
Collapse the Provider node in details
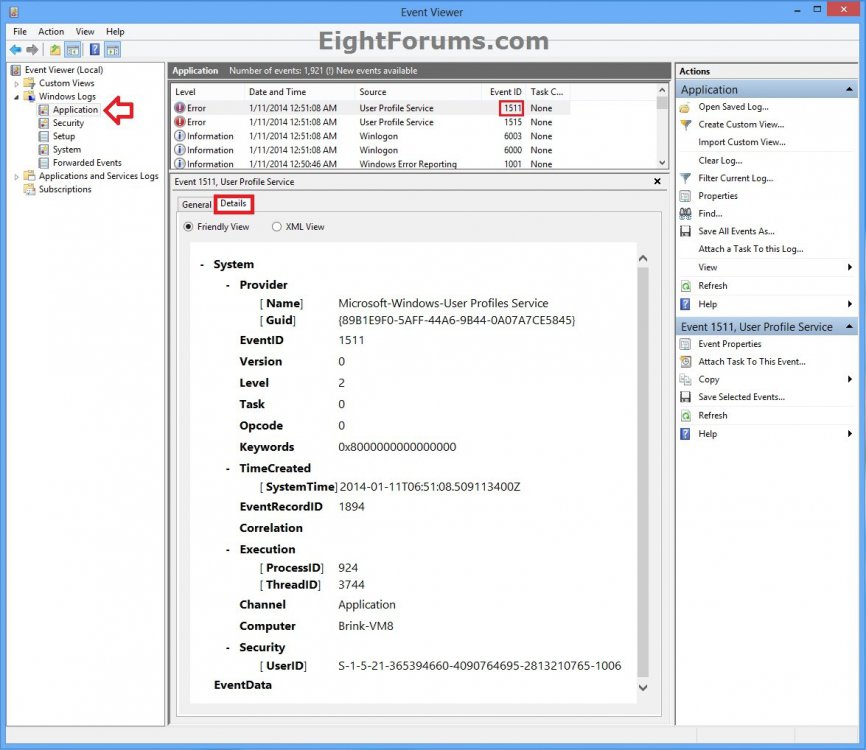click(x=228, y=286)
